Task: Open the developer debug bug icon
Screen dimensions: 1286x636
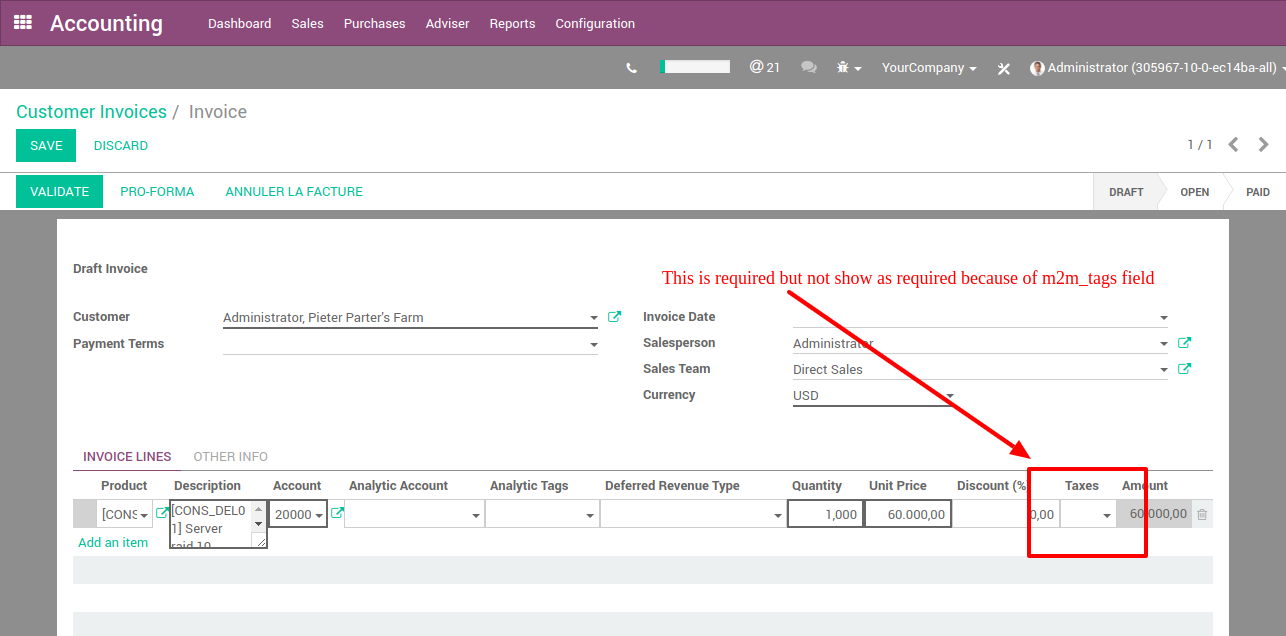Action: 841,67
